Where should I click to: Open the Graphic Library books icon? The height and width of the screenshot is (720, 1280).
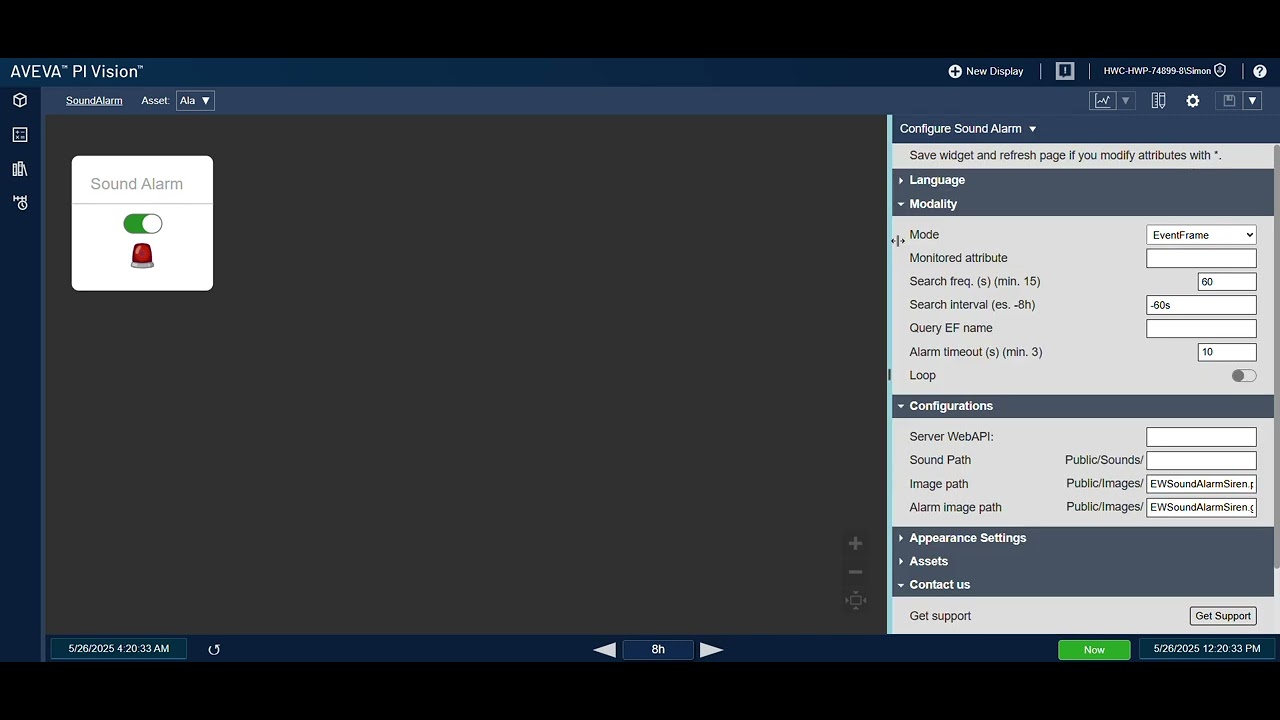[x=20, y=169]
